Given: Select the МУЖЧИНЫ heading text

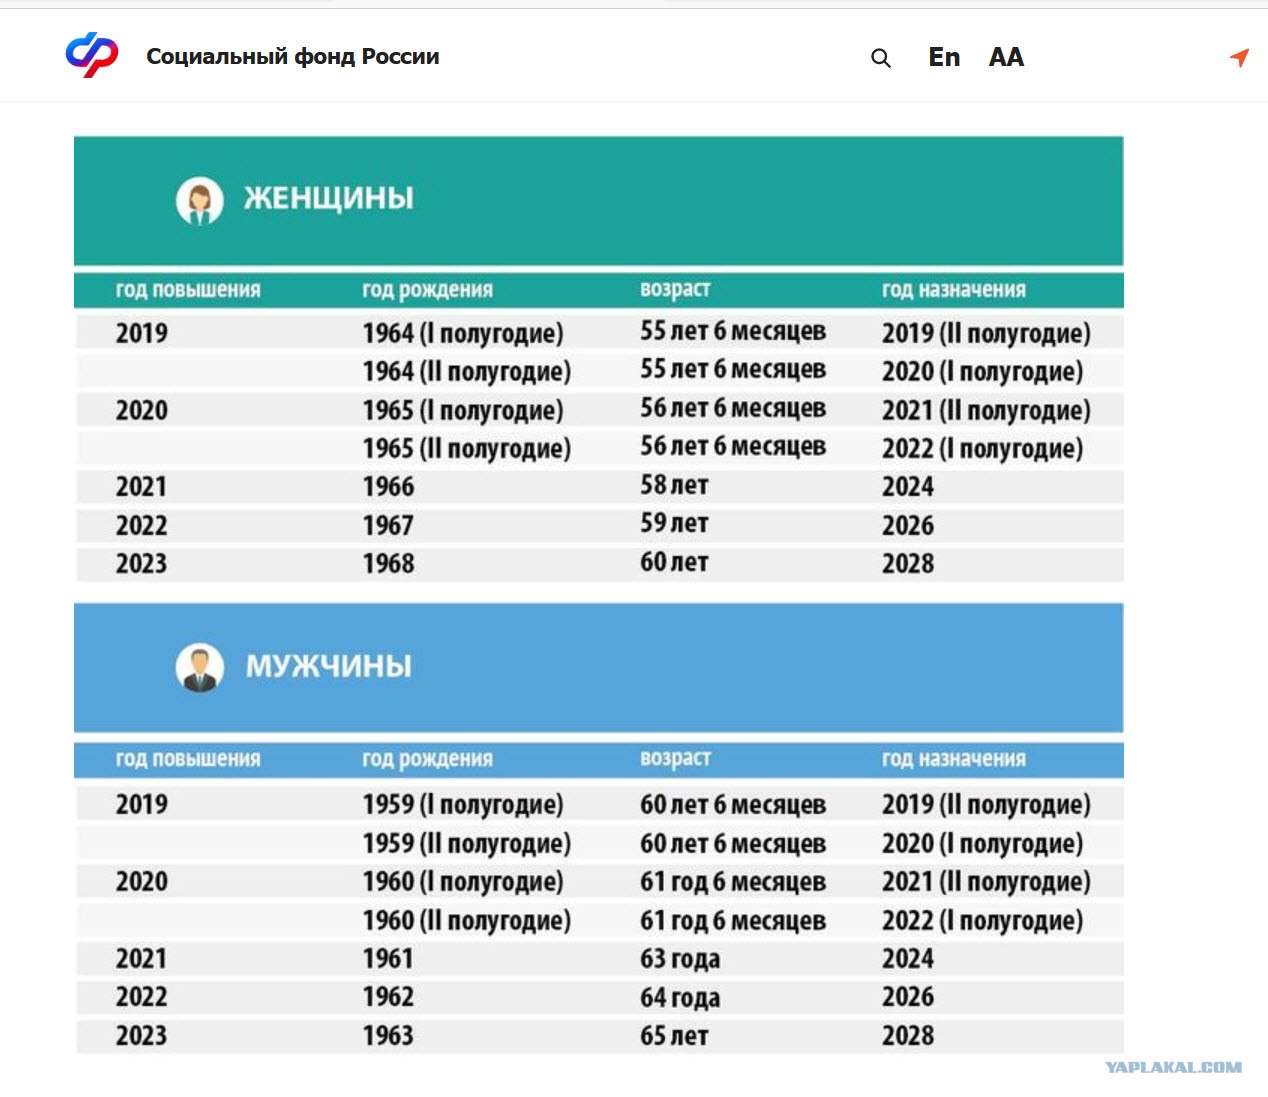Looking at the screenshot, I should (329, 666).
